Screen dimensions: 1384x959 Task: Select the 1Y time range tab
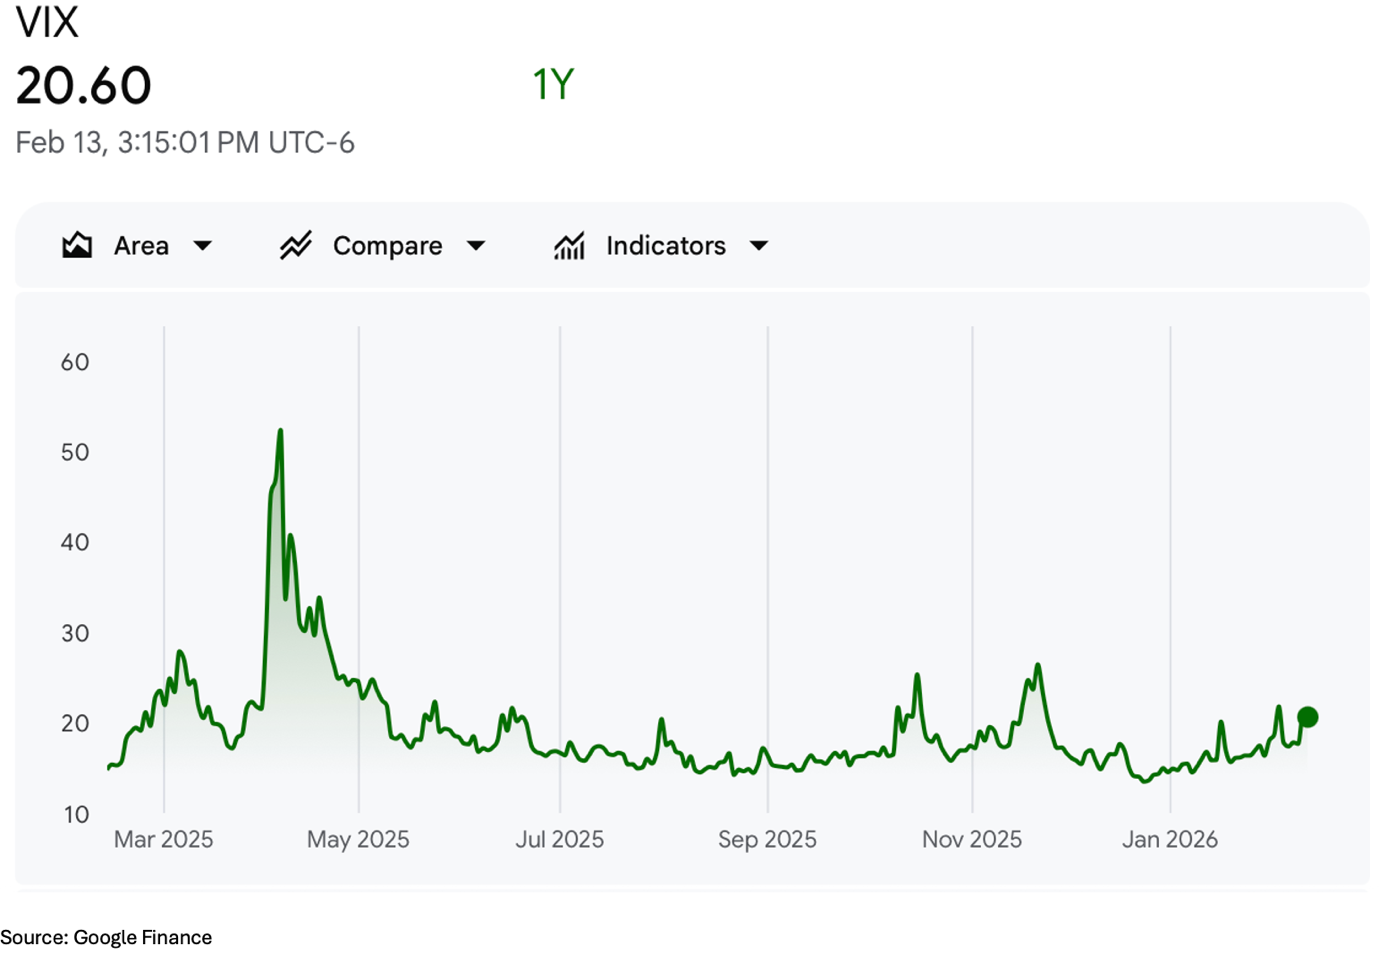point(553,85)
